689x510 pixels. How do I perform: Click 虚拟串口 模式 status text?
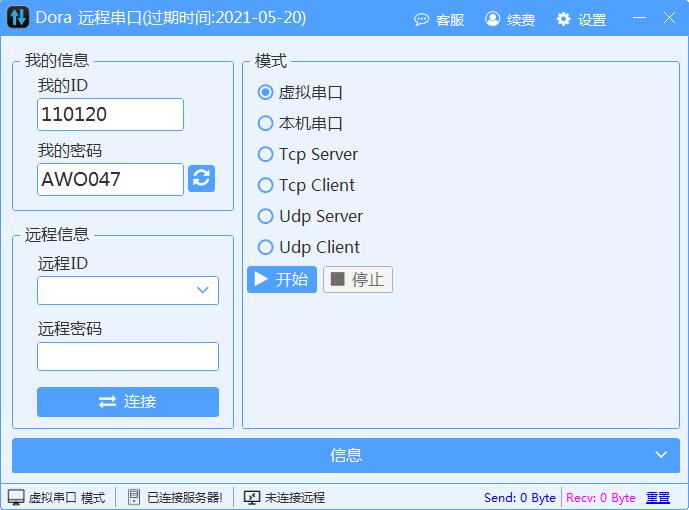(x=67, y=498)
